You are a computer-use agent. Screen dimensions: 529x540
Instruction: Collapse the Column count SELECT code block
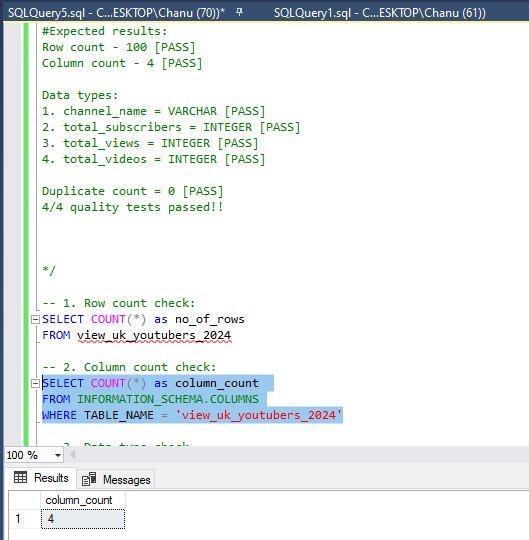(x=35, y=383)
